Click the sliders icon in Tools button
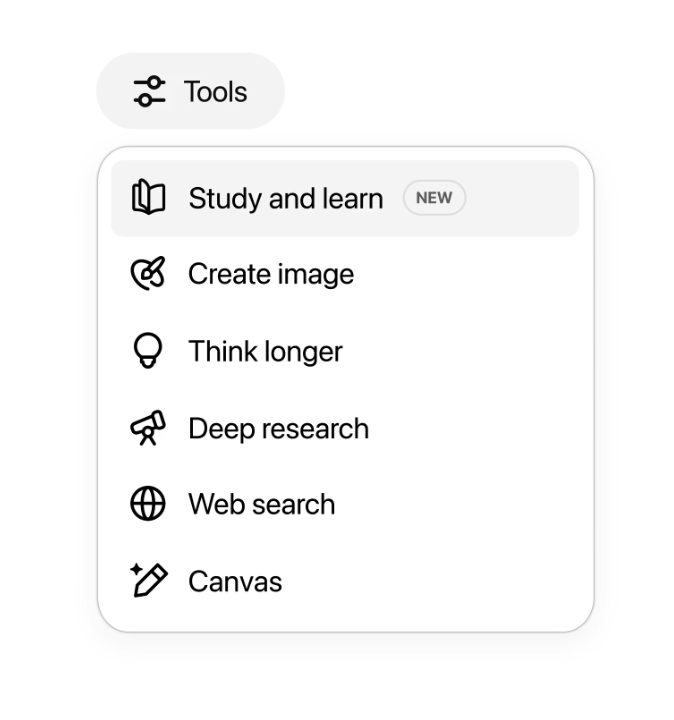The image size is (674, 720). [149, 91]
